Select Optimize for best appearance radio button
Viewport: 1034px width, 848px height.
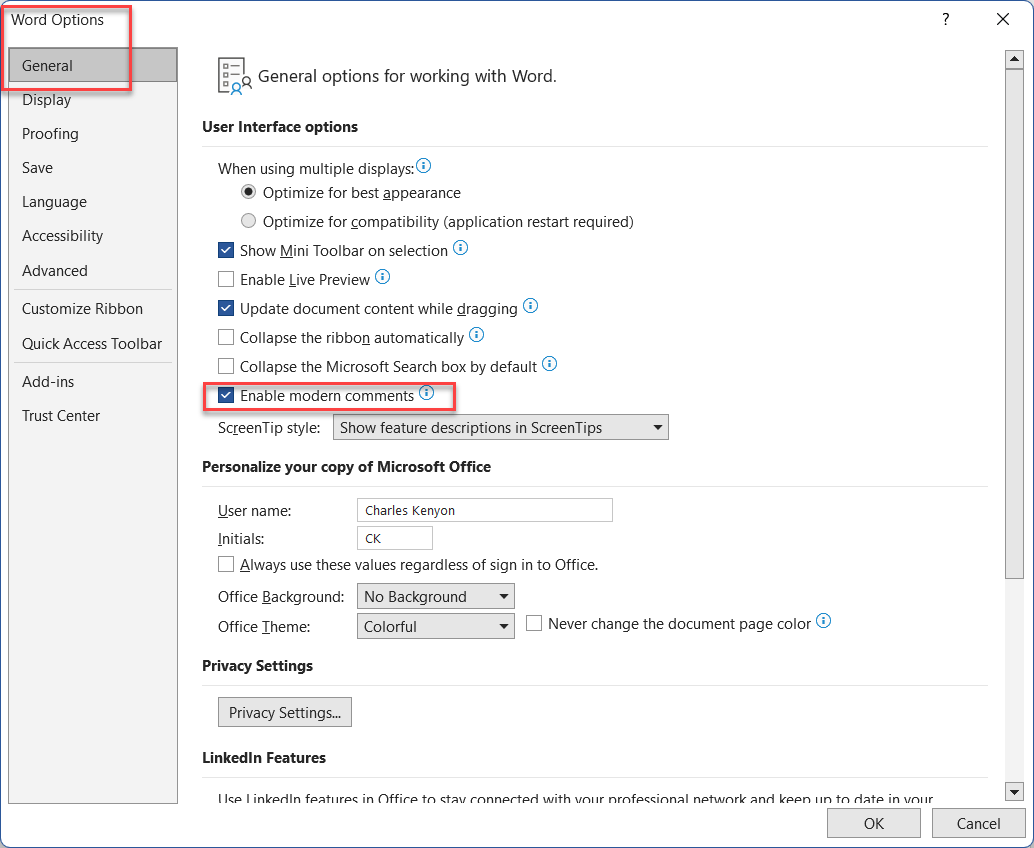tap(248, 192)
